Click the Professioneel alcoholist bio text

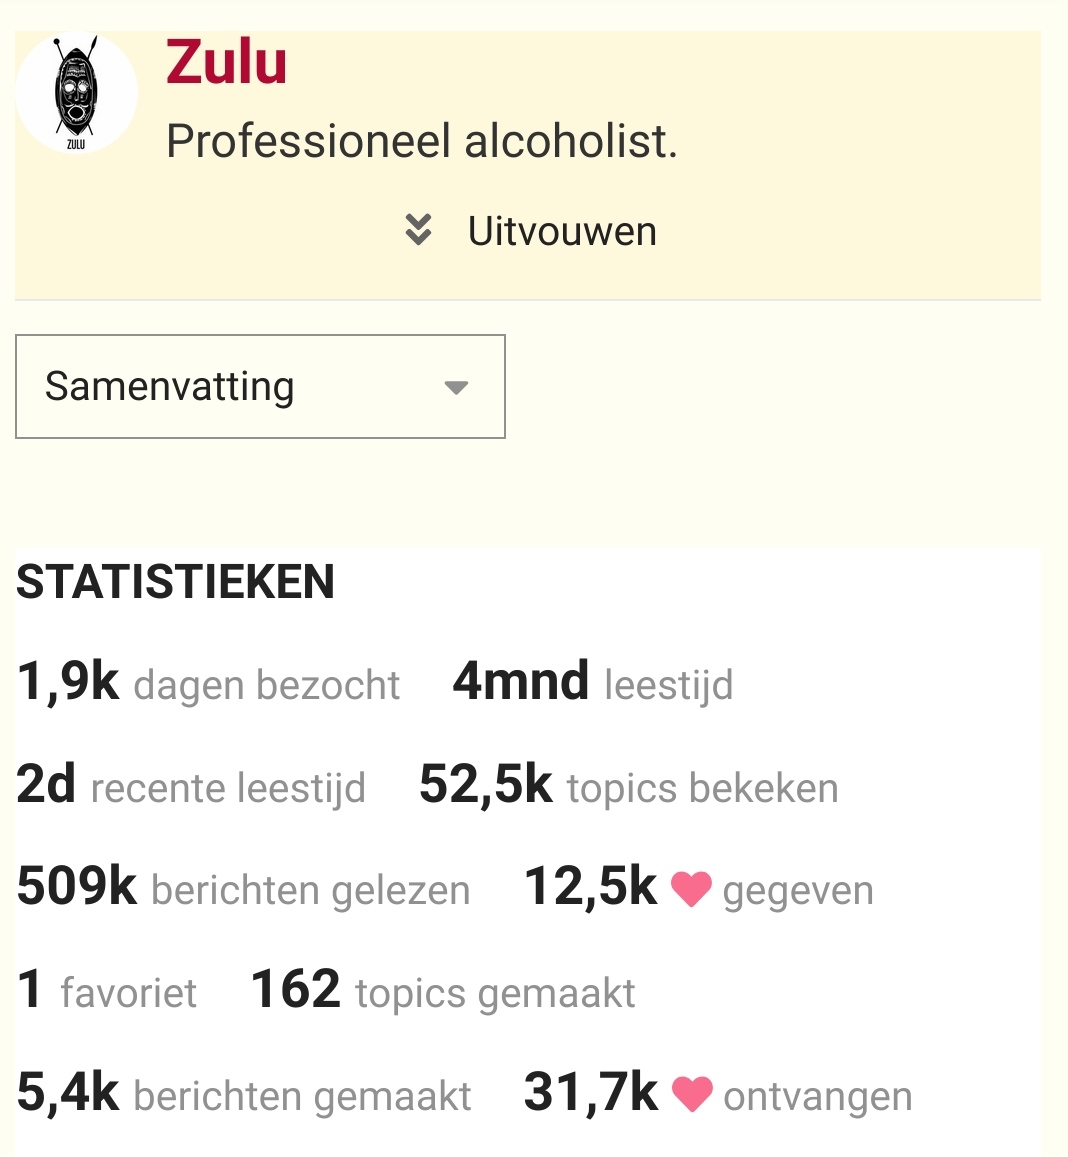click(421, 141)
